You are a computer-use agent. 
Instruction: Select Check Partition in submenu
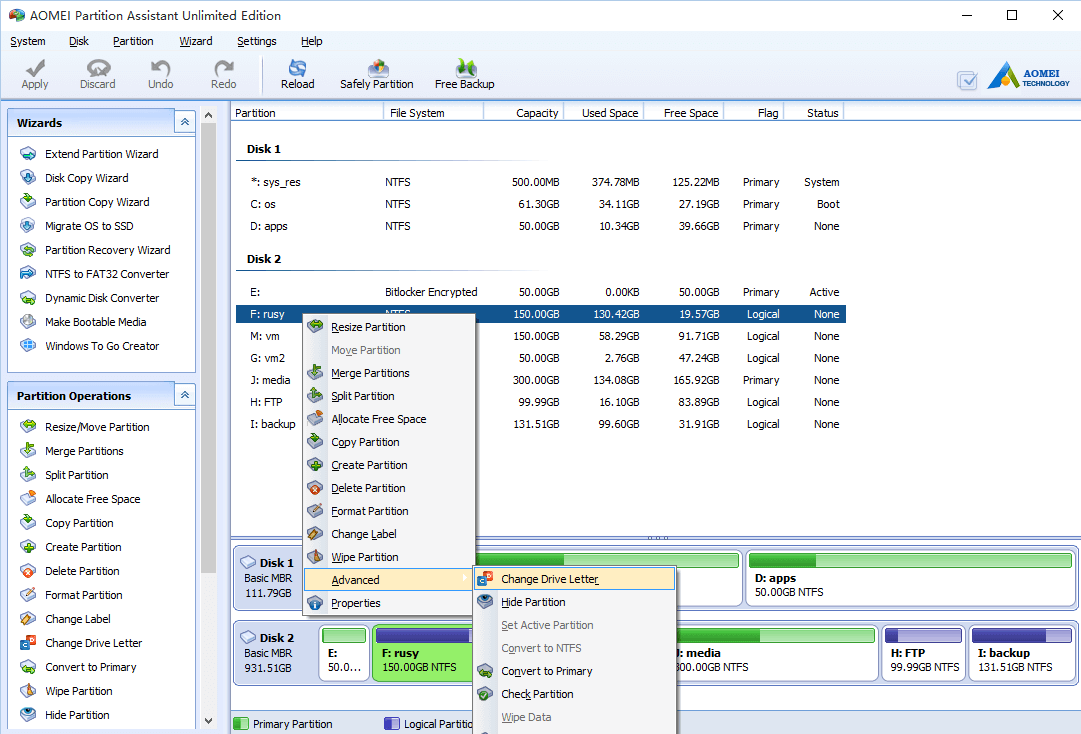[574, 694]
